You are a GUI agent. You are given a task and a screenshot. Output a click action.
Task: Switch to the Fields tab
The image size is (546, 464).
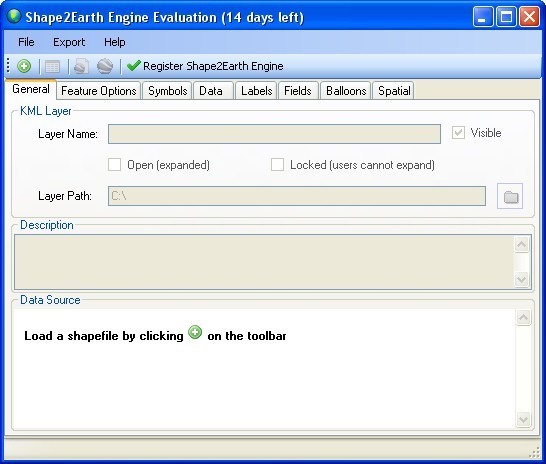[298, 91]
